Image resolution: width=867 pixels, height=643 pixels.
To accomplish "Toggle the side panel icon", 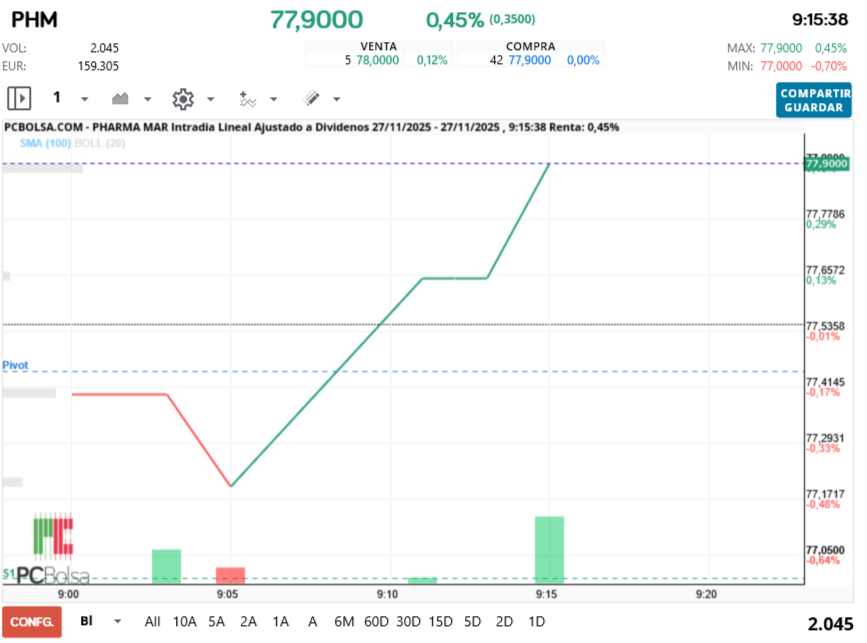I will pyautogui.click(x=20, y=98).
